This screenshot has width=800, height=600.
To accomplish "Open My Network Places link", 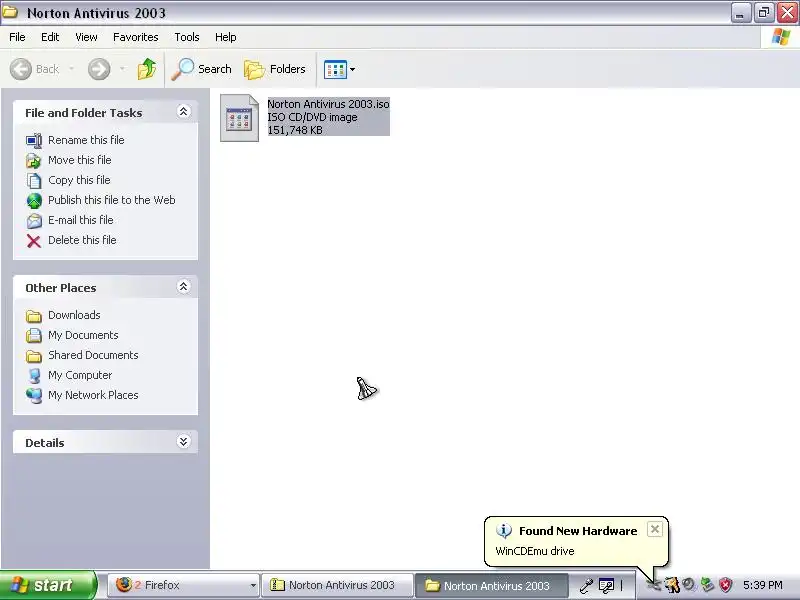I will pos(93,395).
